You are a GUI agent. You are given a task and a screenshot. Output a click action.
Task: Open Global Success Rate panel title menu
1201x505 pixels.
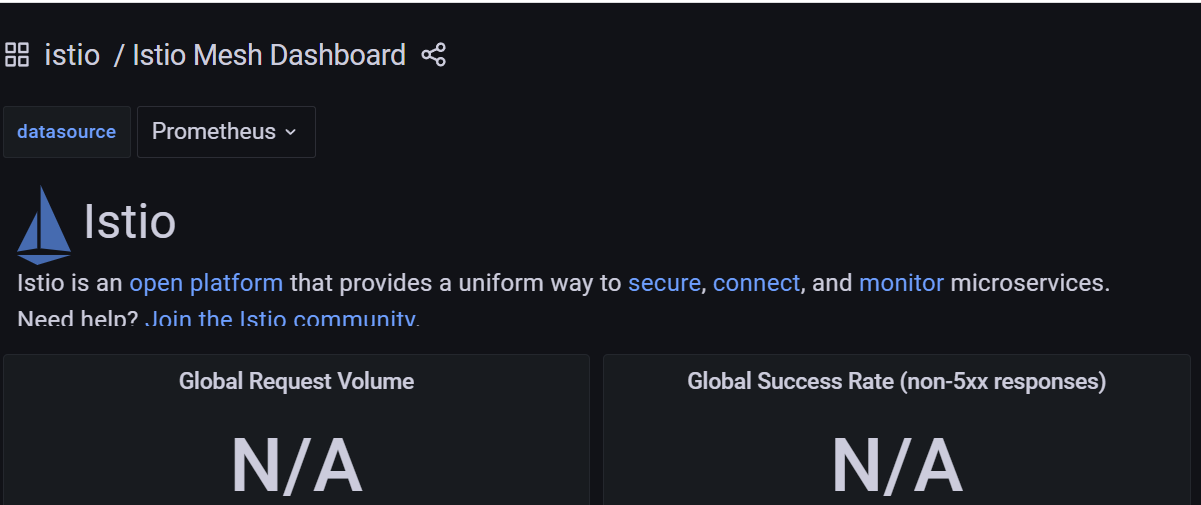pyautogui.click(x=896, y=381)
